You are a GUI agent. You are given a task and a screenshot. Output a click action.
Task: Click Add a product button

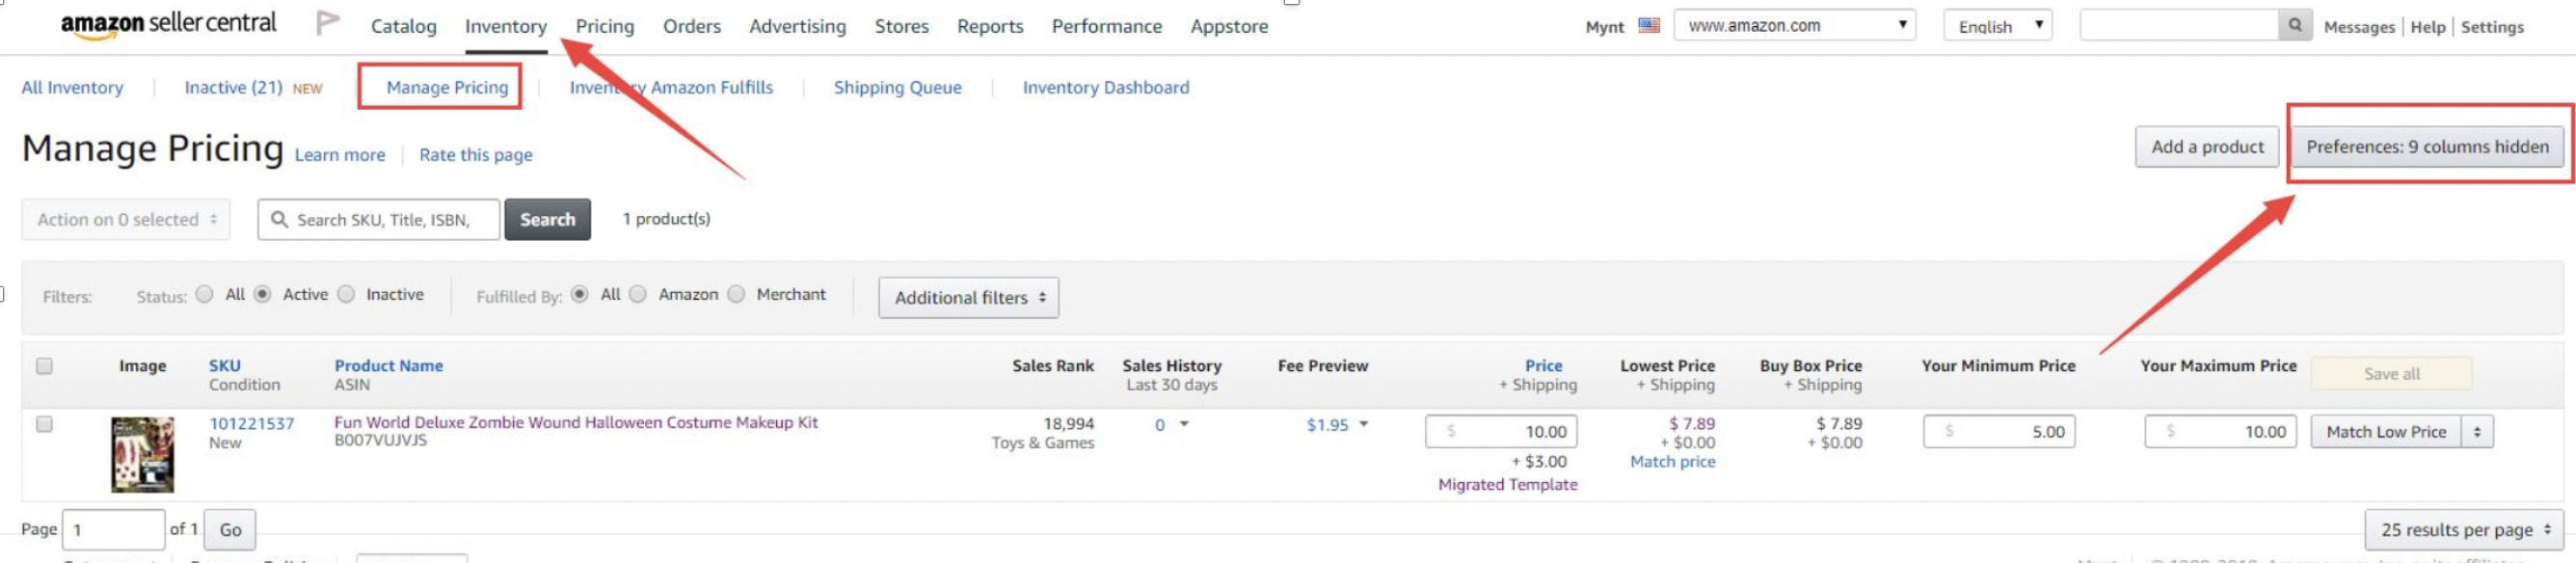[x=2207, y=147]
